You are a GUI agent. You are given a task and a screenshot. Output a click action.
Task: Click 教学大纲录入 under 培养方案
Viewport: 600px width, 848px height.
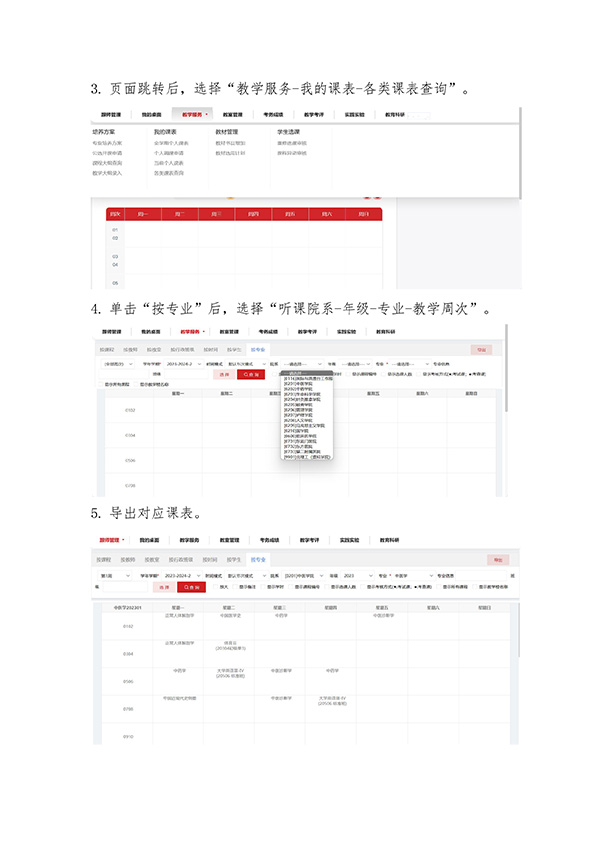tap(107, 173)
